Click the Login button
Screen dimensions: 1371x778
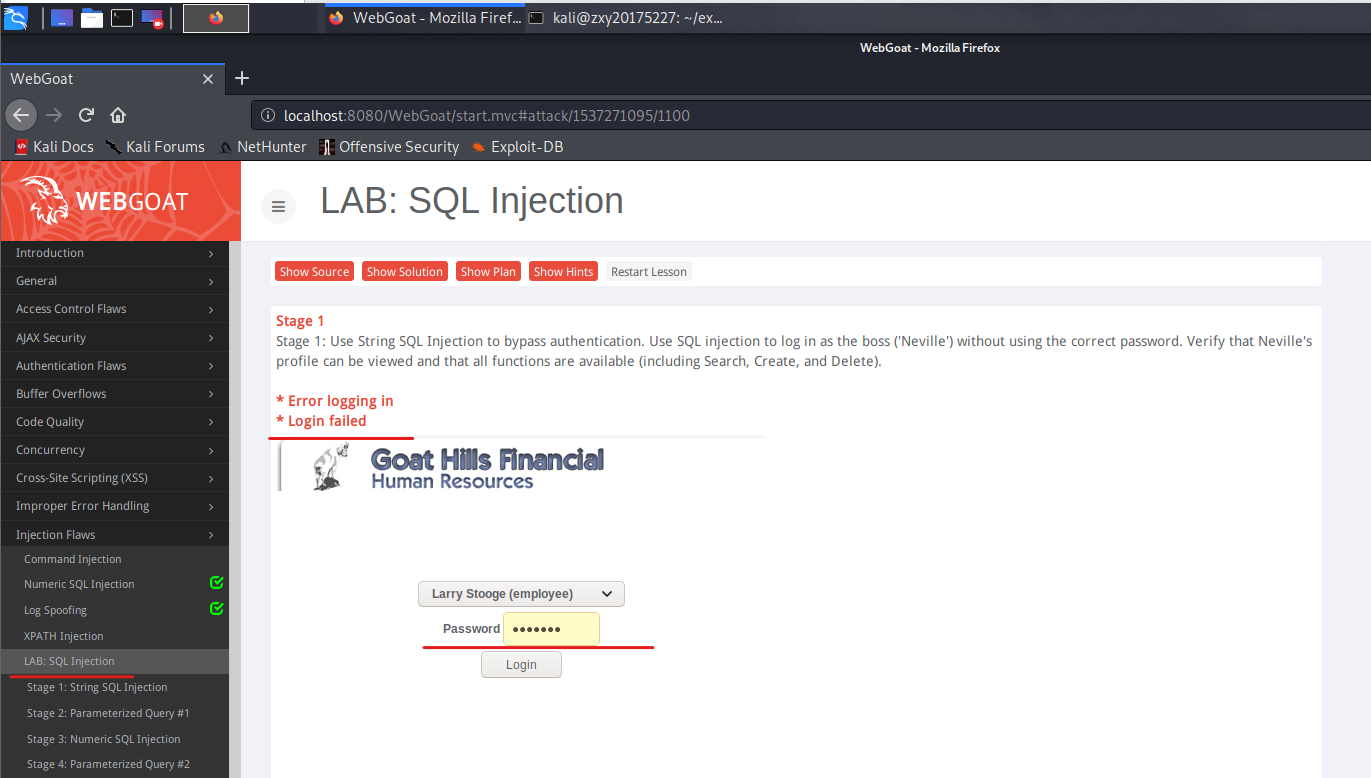[x=521, y=664]
